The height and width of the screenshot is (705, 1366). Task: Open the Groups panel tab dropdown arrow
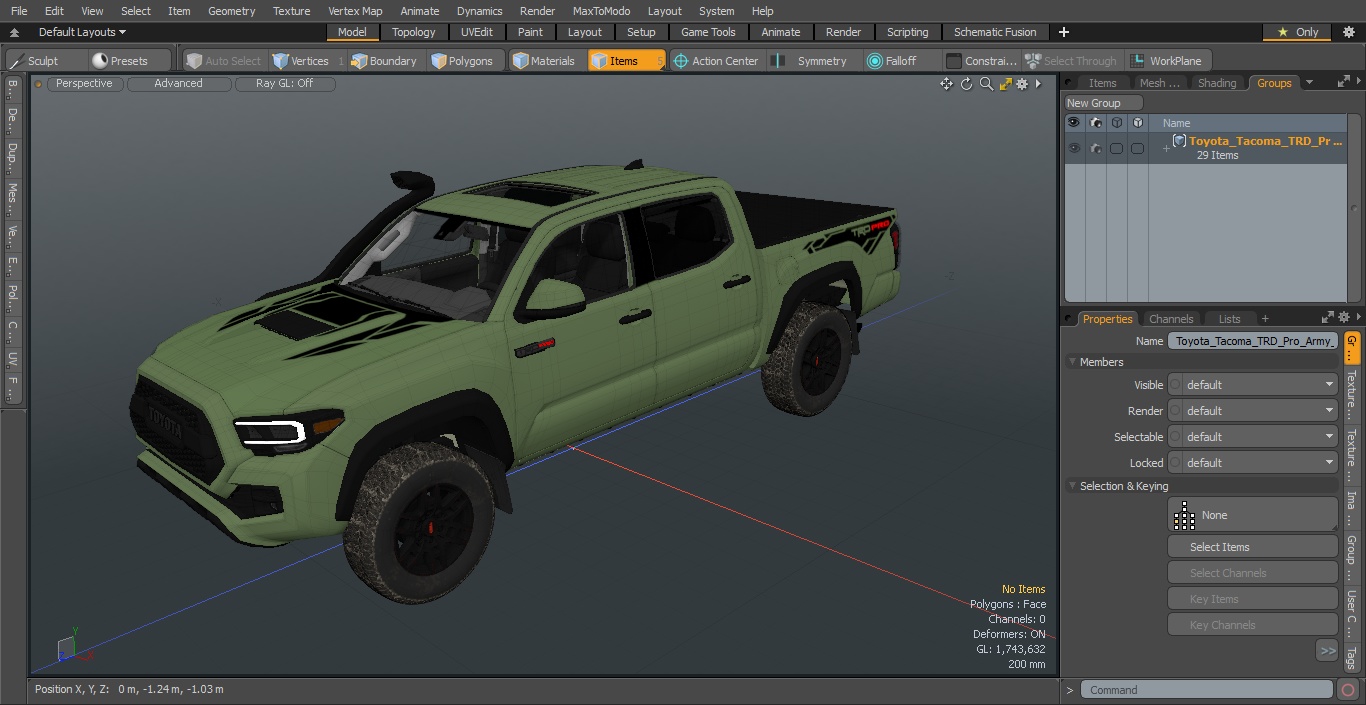[1310, 83]
